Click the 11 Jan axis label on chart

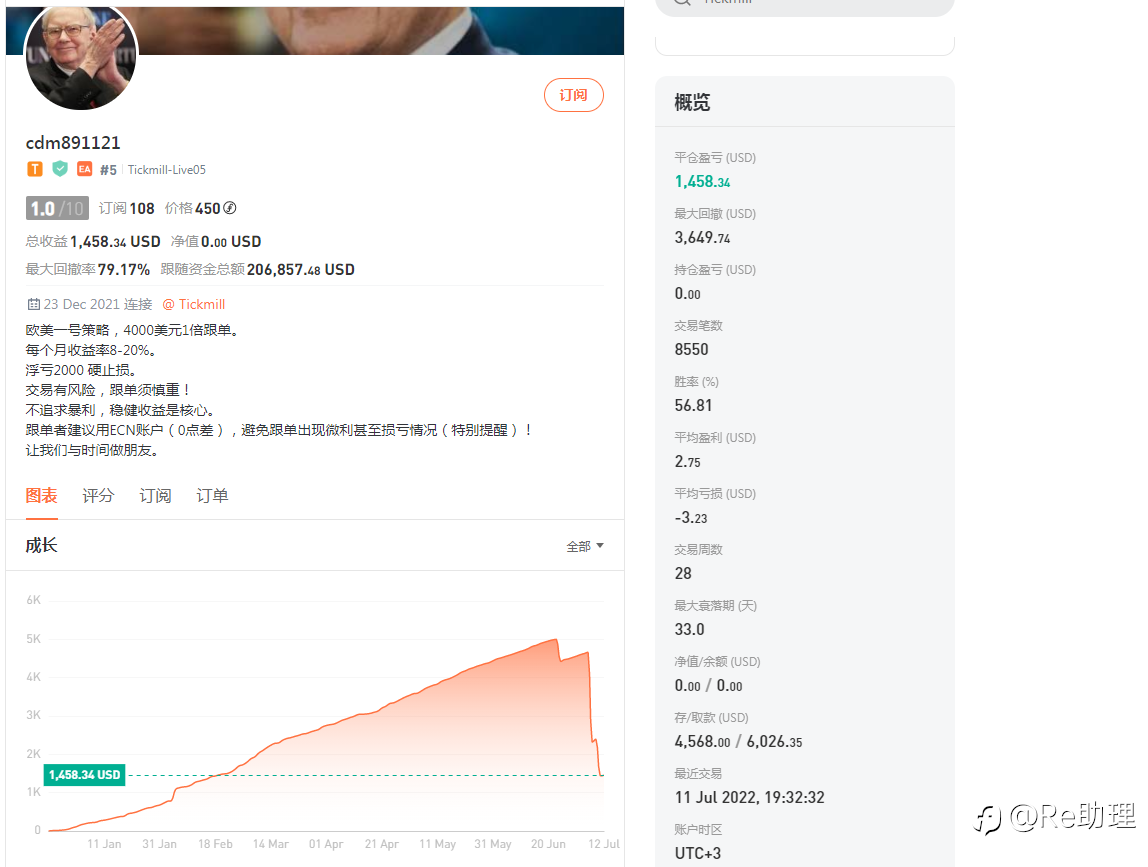[x=104, y=844]
